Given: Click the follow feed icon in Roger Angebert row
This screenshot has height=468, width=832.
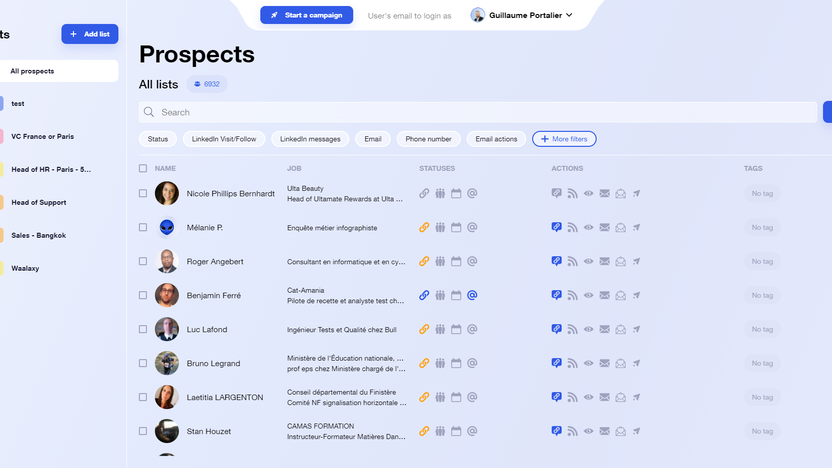Looking at the screenshot, I should [x=572, y=262].
